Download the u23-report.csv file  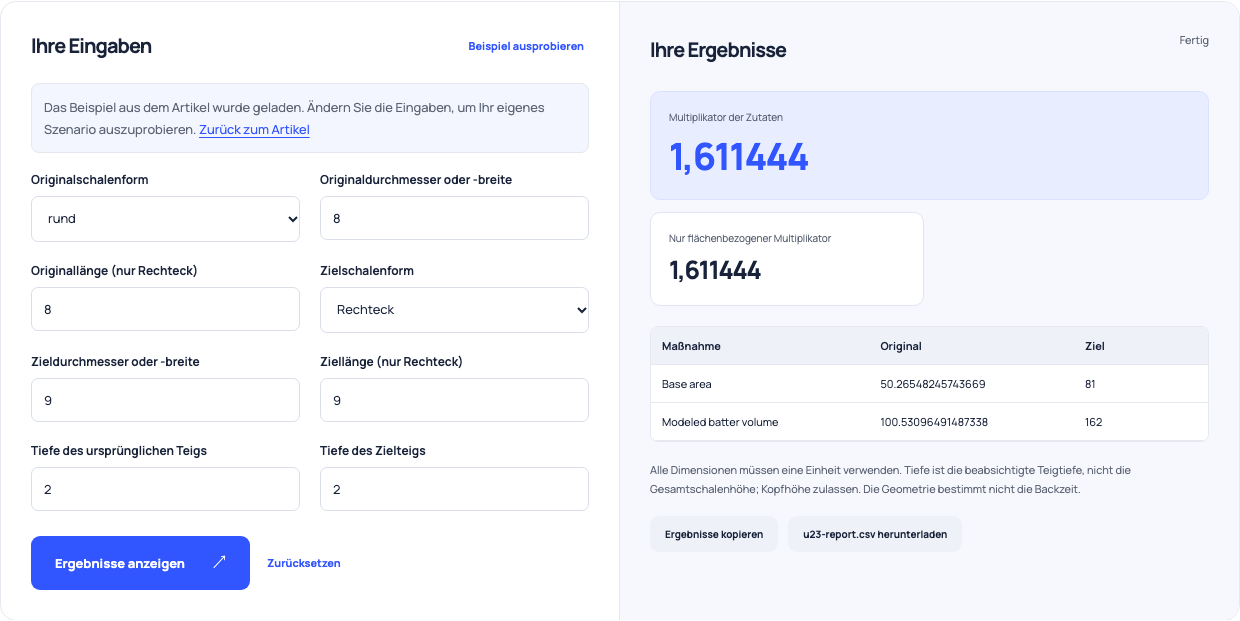(875, 534)
